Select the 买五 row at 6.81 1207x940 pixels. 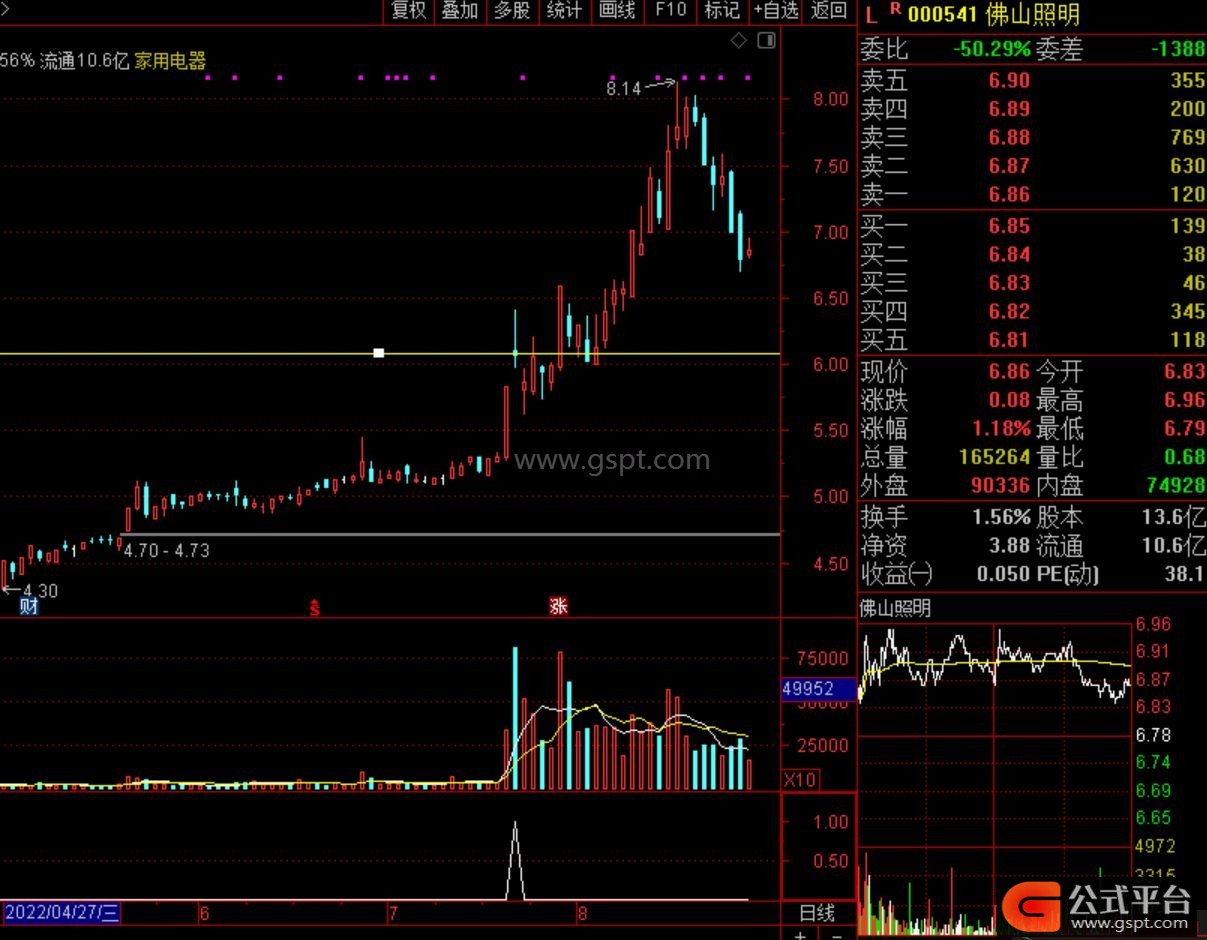pyautogui.click(x=1032, y=340)
